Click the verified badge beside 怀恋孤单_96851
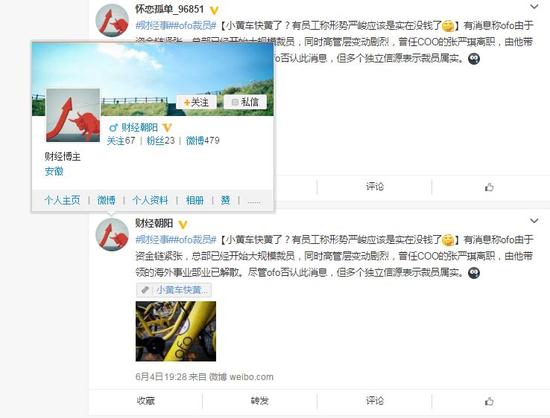The image size is (550, 418). point(214,11)
